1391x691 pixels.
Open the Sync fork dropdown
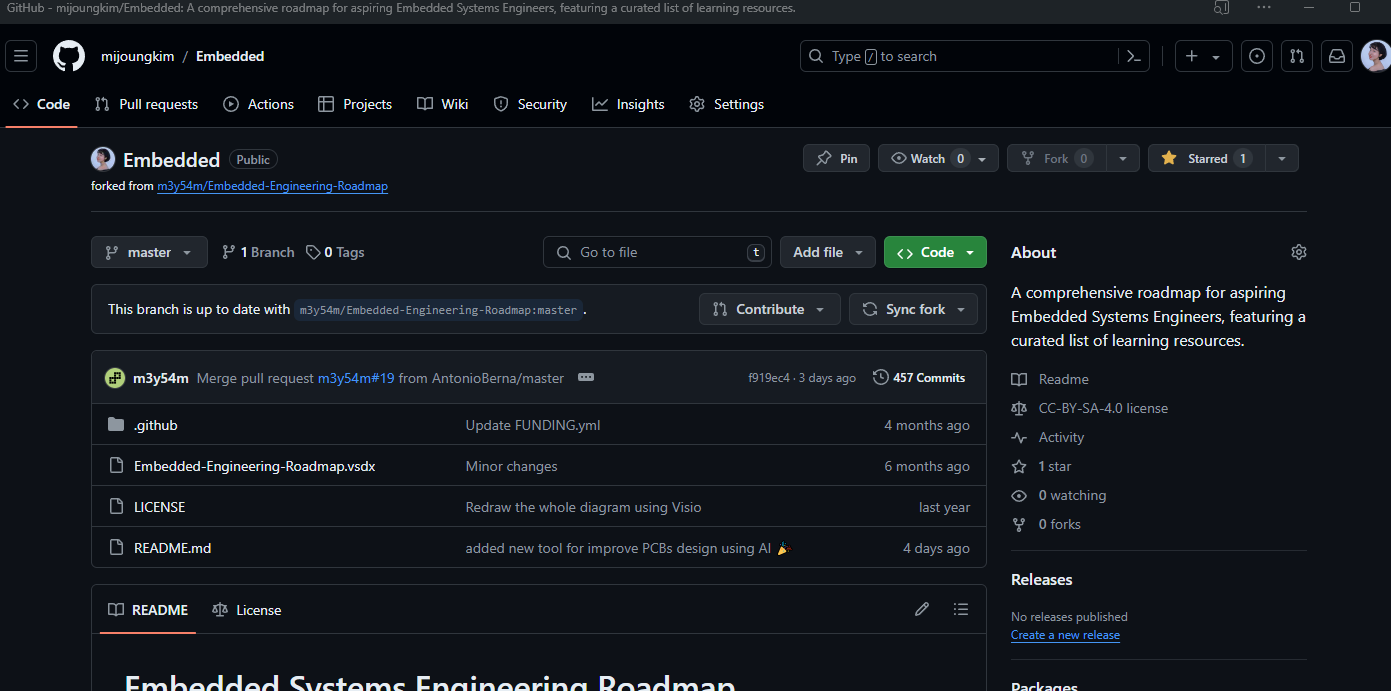(914, 309)
